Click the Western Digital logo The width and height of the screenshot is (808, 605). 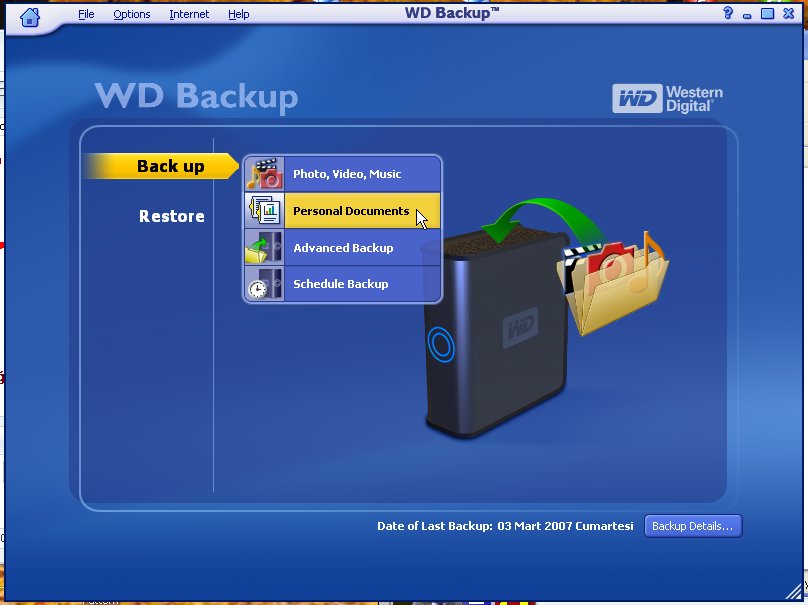[667, 98]
